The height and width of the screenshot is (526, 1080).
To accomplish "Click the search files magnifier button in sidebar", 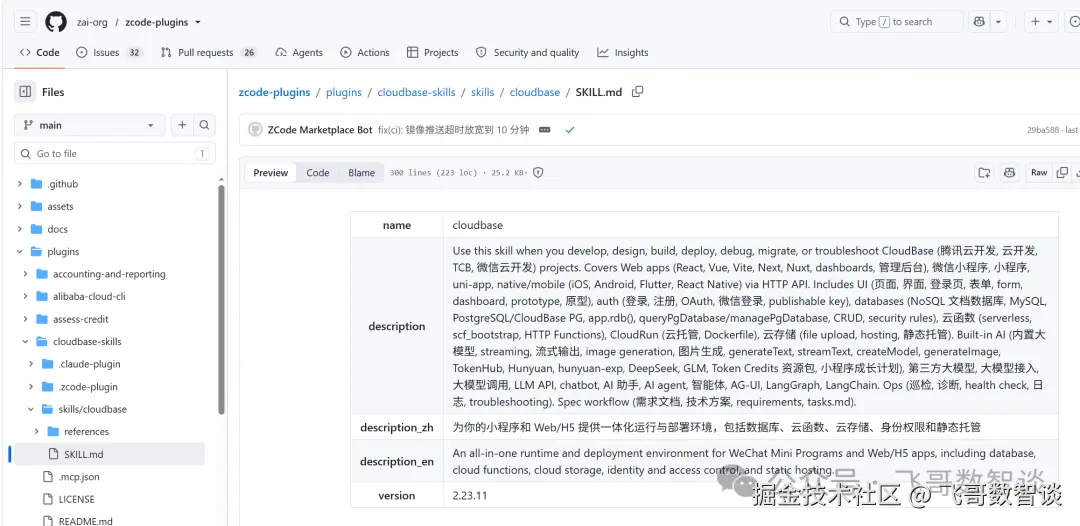I will [205, 125].
